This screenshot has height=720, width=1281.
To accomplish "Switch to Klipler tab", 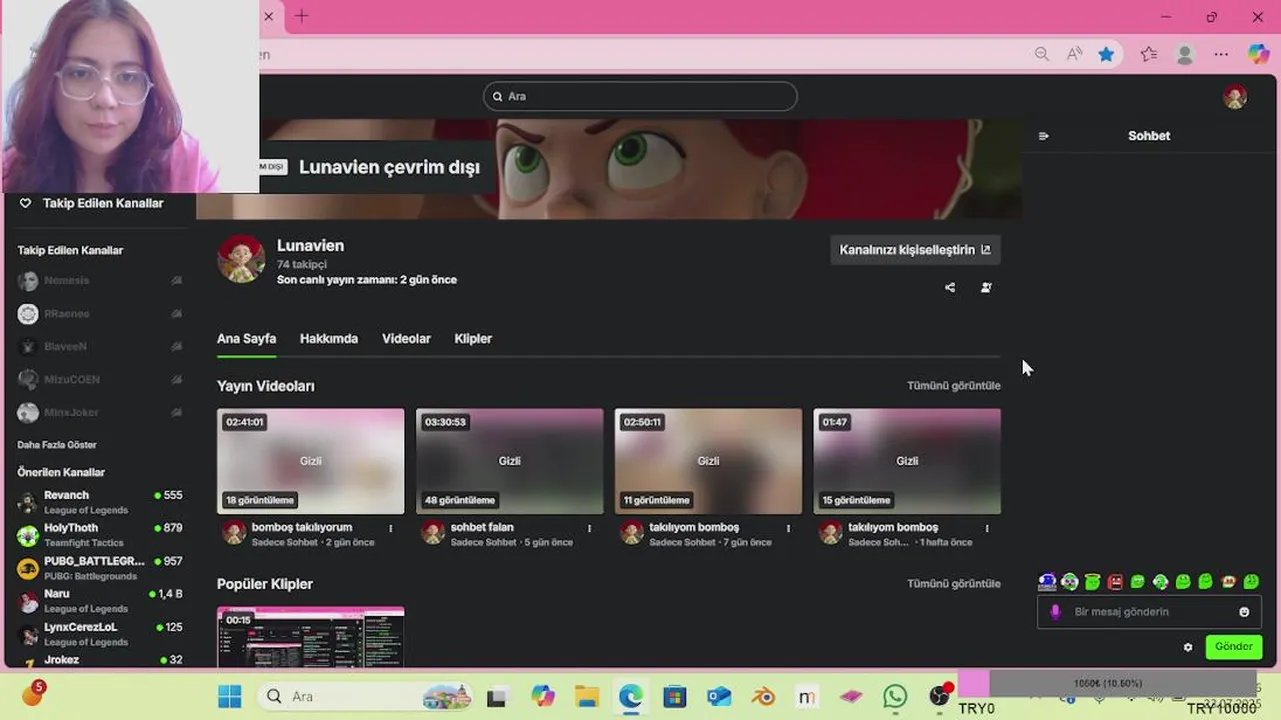I will pos(473,339).
